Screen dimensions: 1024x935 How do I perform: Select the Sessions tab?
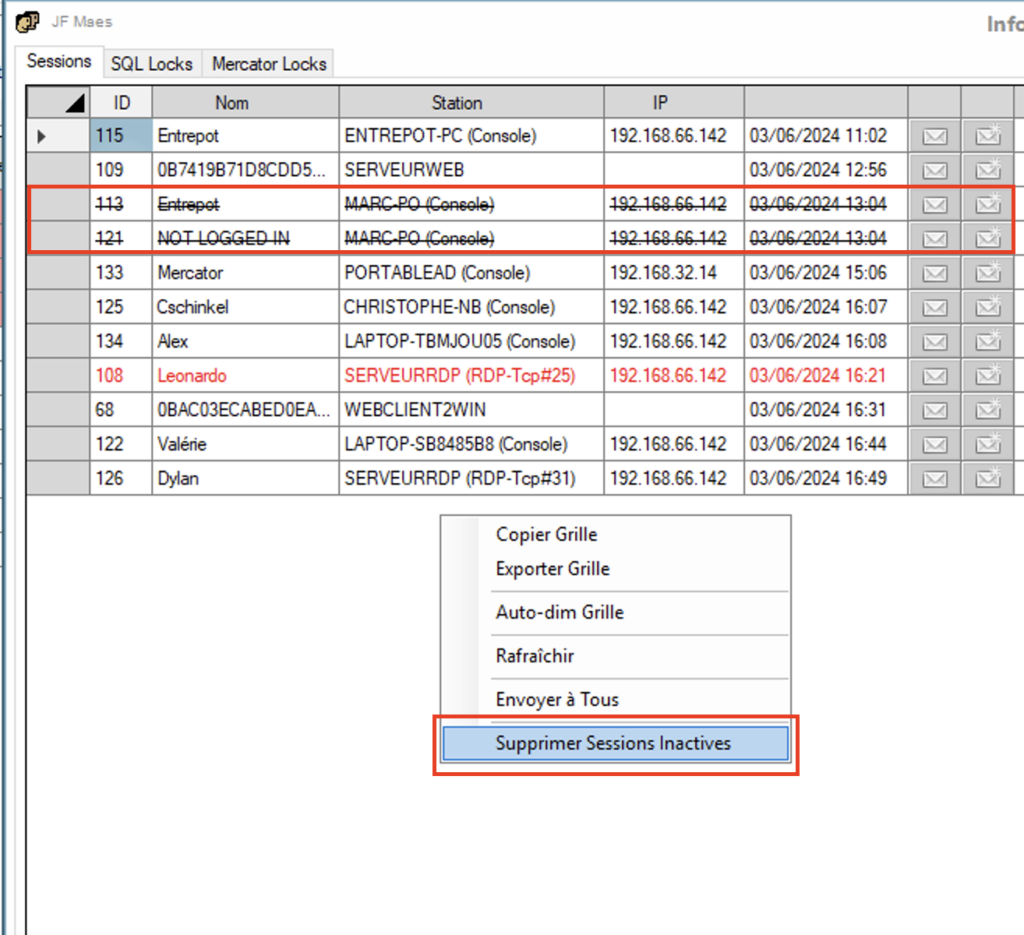[x=59, y=62]
